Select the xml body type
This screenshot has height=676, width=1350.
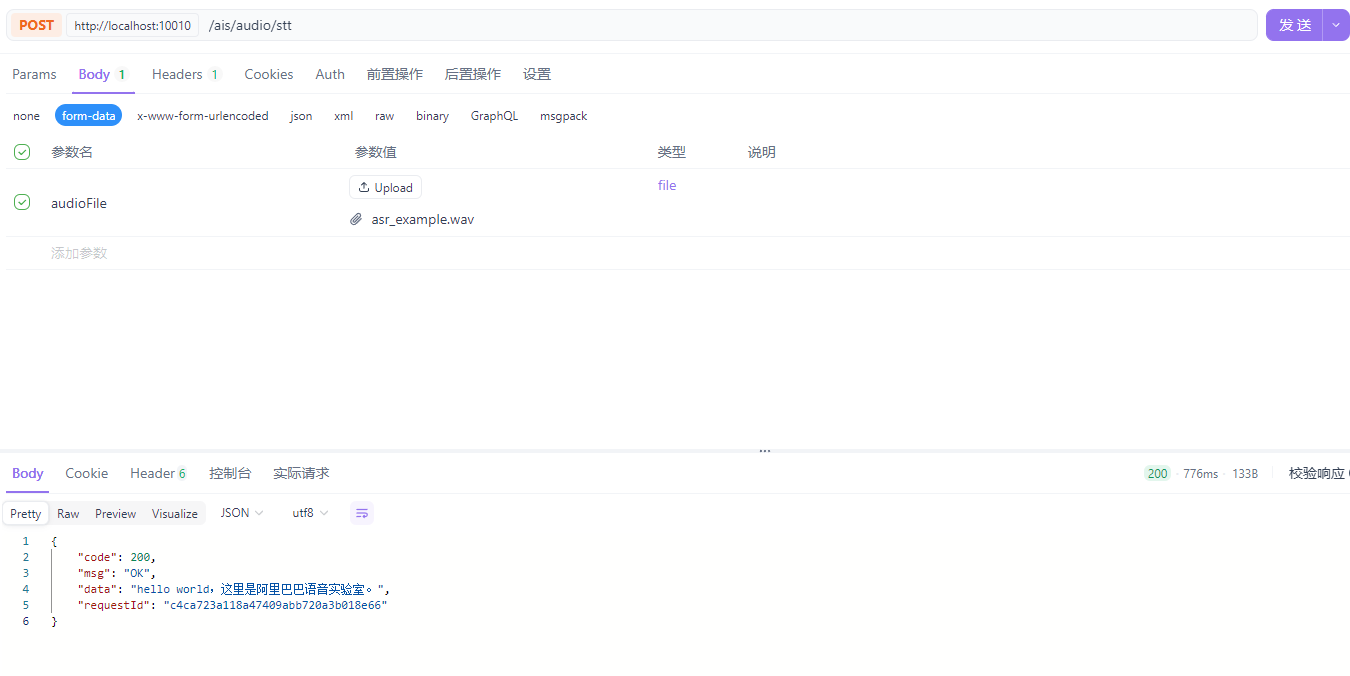(x=344, y=116)
